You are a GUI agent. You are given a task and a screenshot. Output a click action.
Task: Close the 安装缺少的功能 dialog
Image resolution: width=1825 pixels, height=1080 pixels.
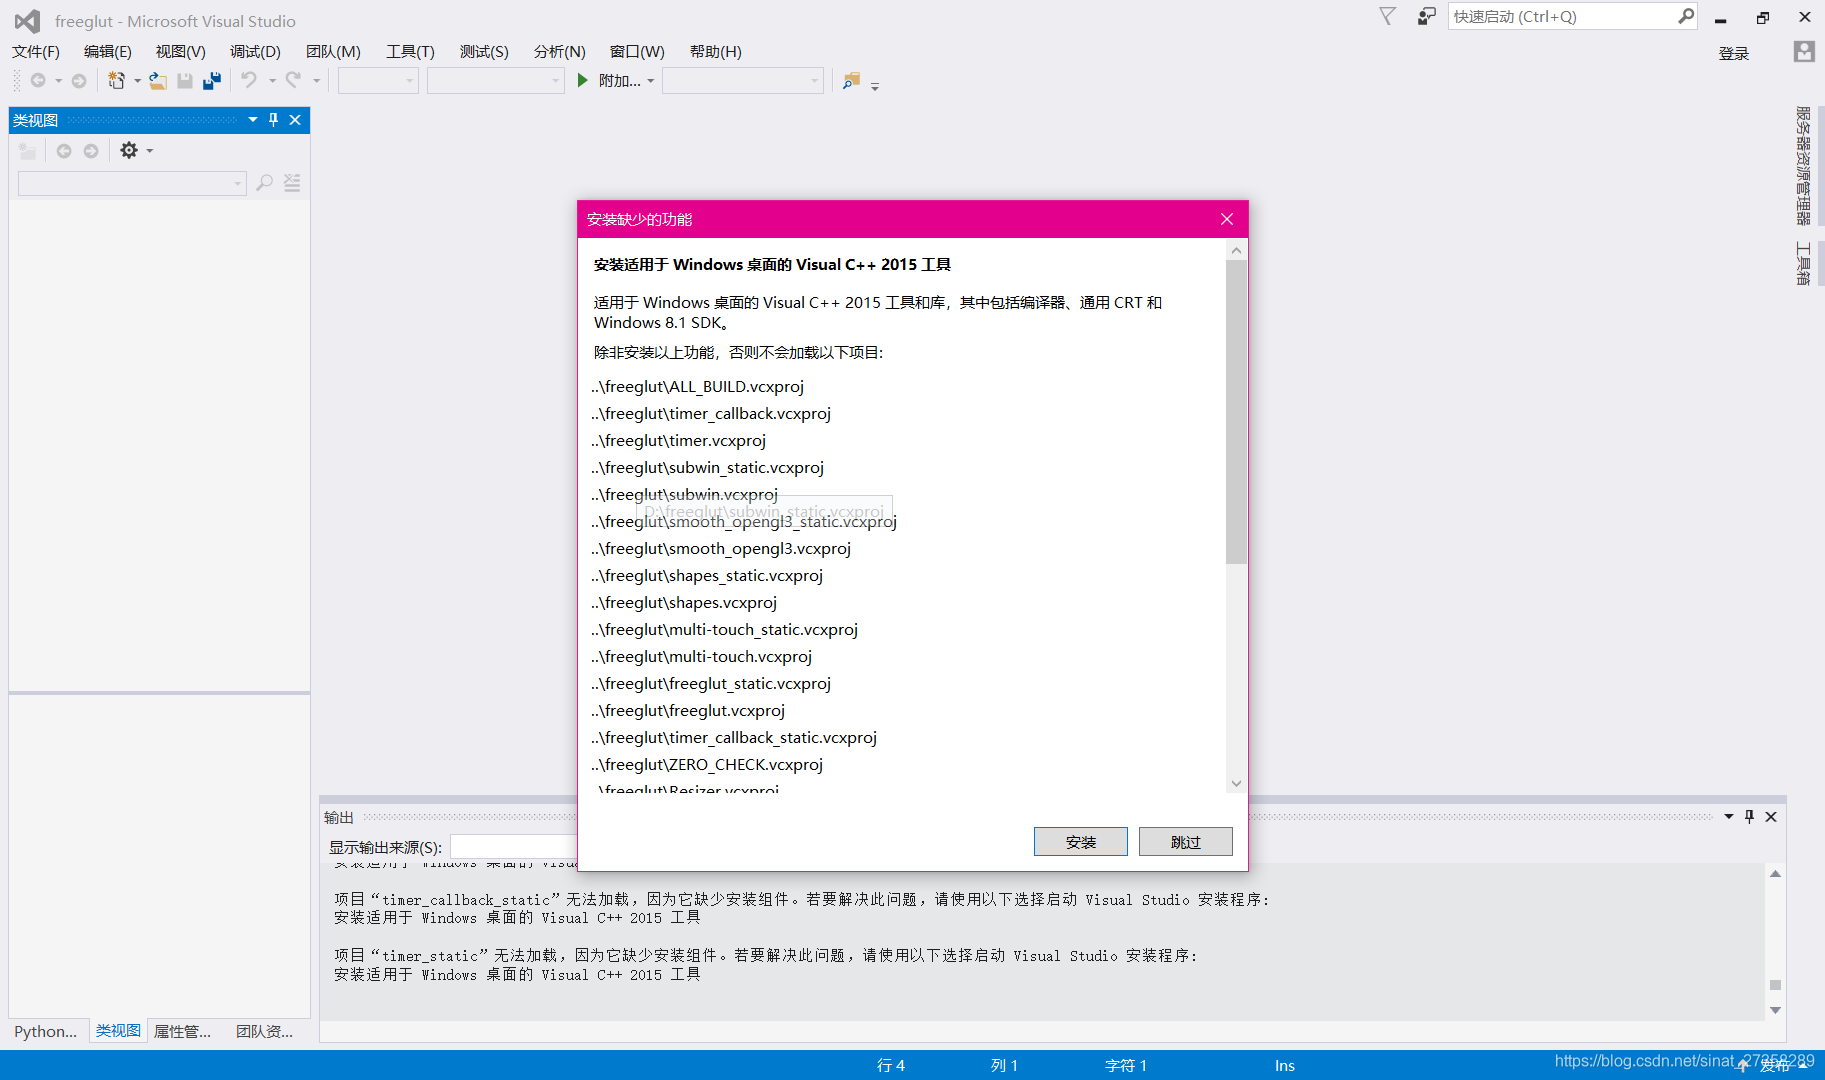tap(1227, 219)
